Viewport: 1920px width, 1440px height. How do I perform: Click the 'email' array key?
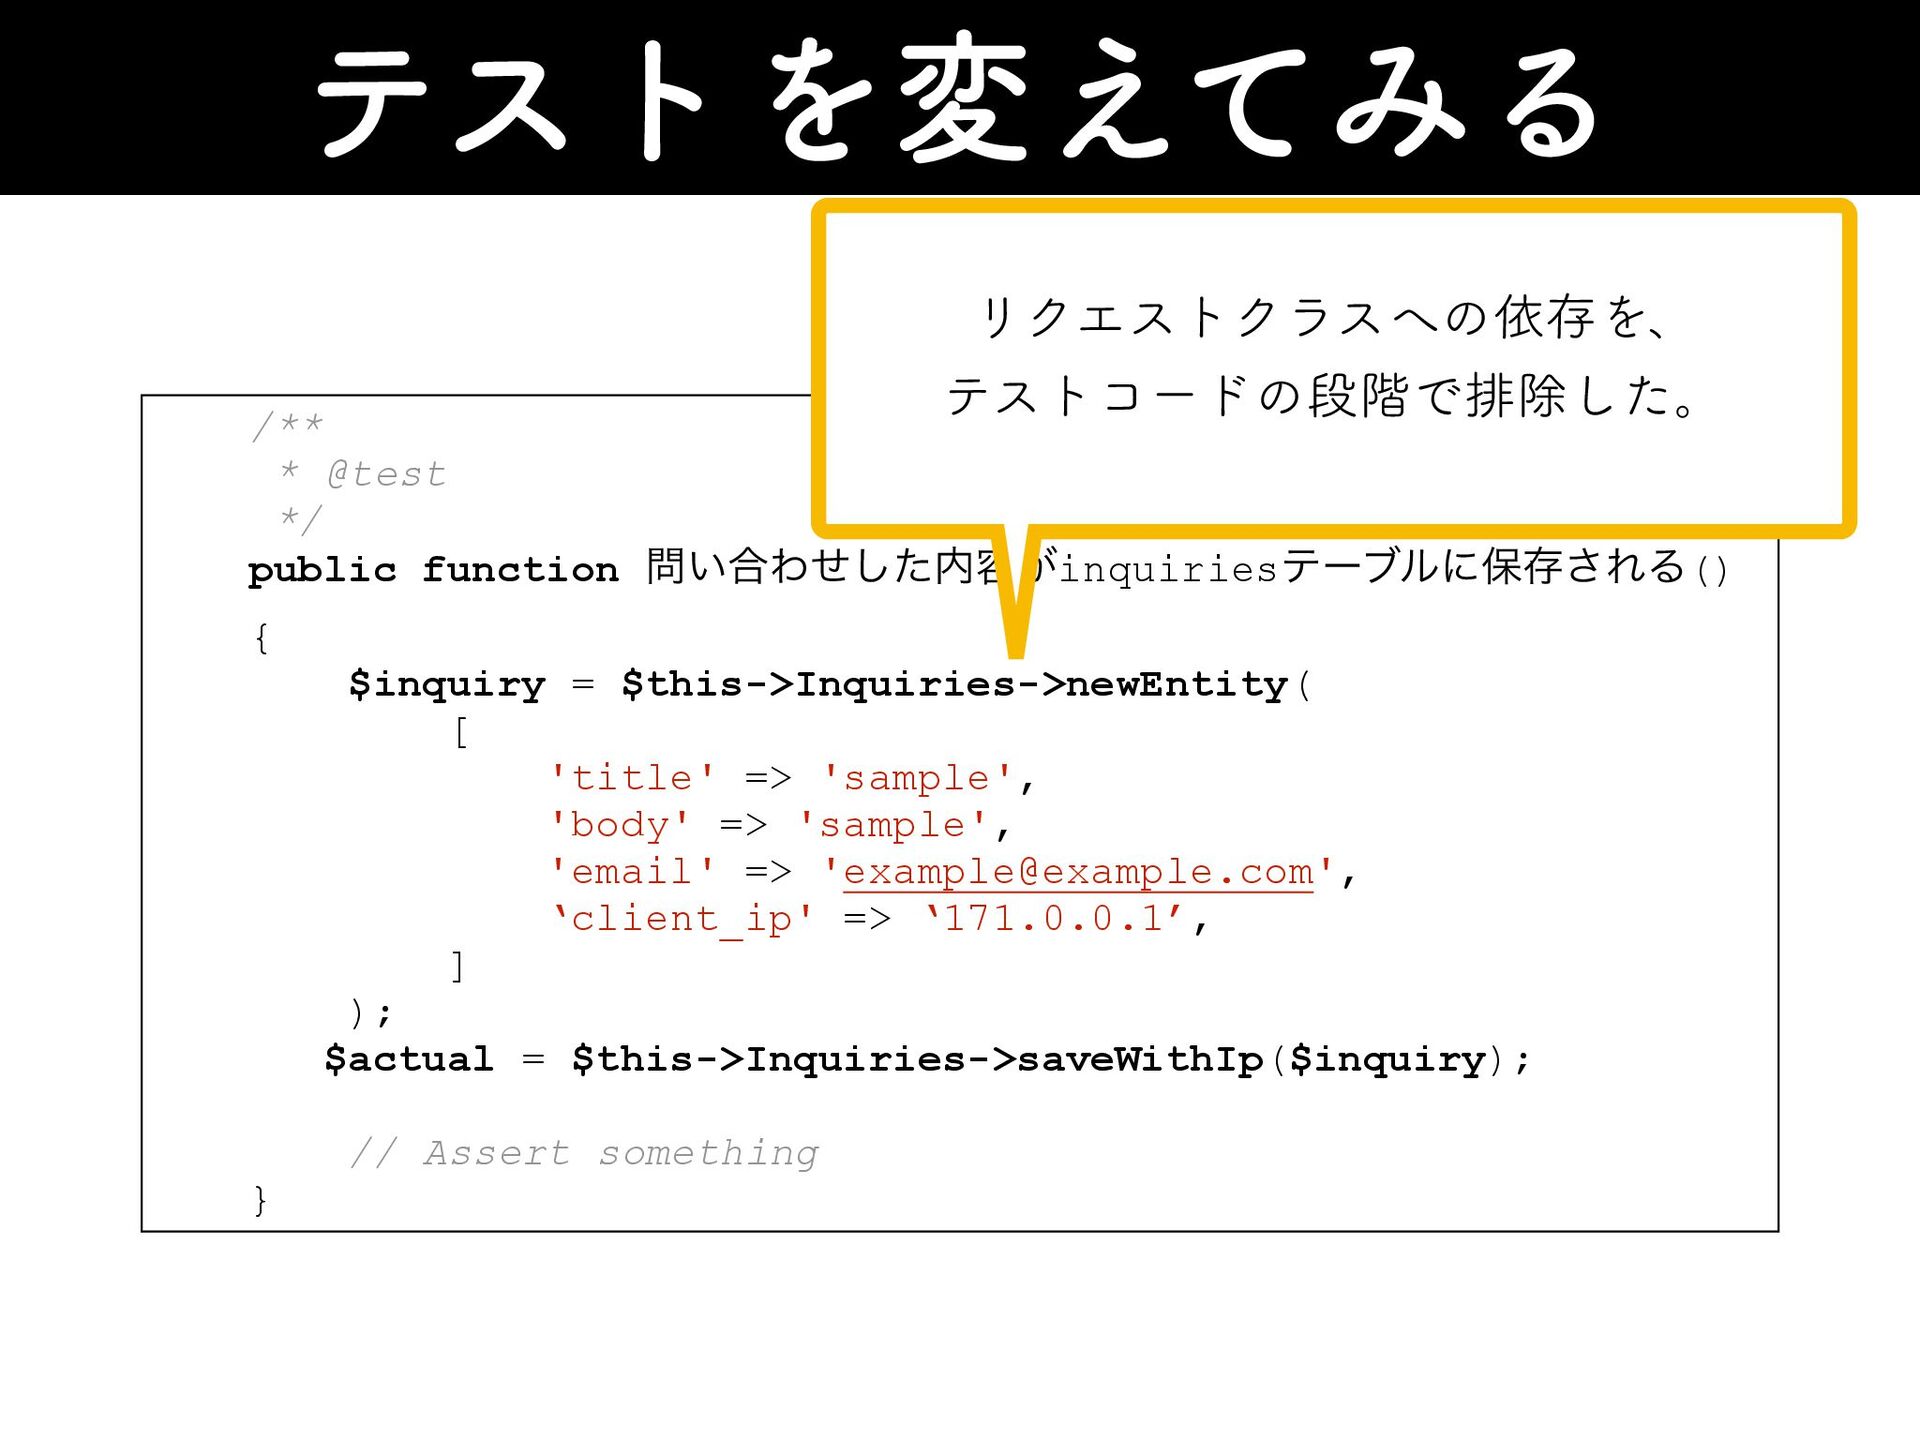[x=632, y=872]
